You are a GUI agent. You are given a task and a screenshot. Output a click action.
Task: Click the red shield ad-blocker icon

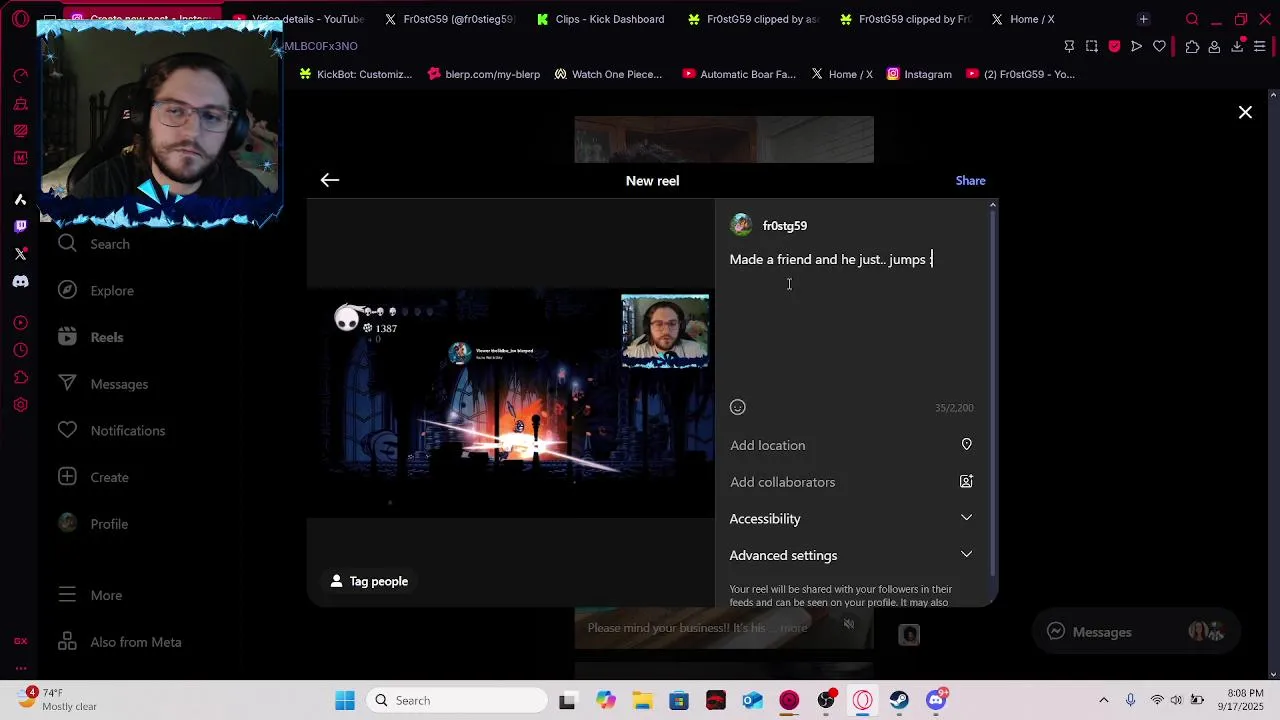coord(1114,46)
